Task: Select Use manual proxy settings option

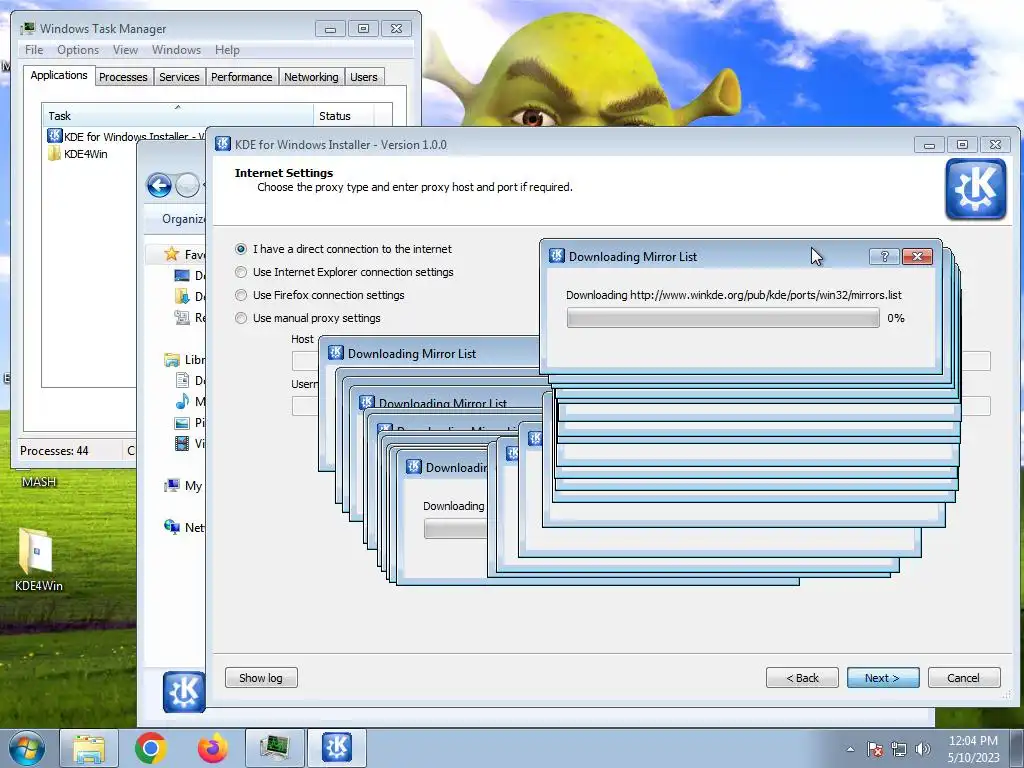Action: coord(308,318)
